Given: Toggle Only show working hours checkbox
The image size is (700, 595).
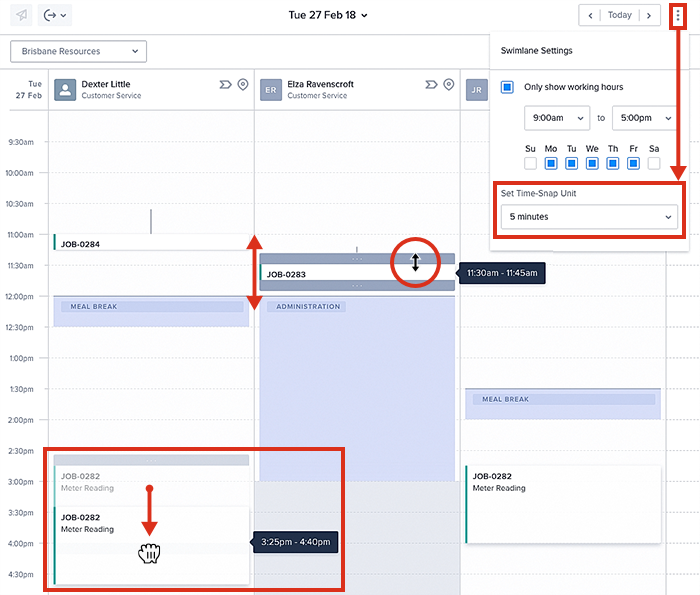Looking at the screenshot, I should (508, 87).
